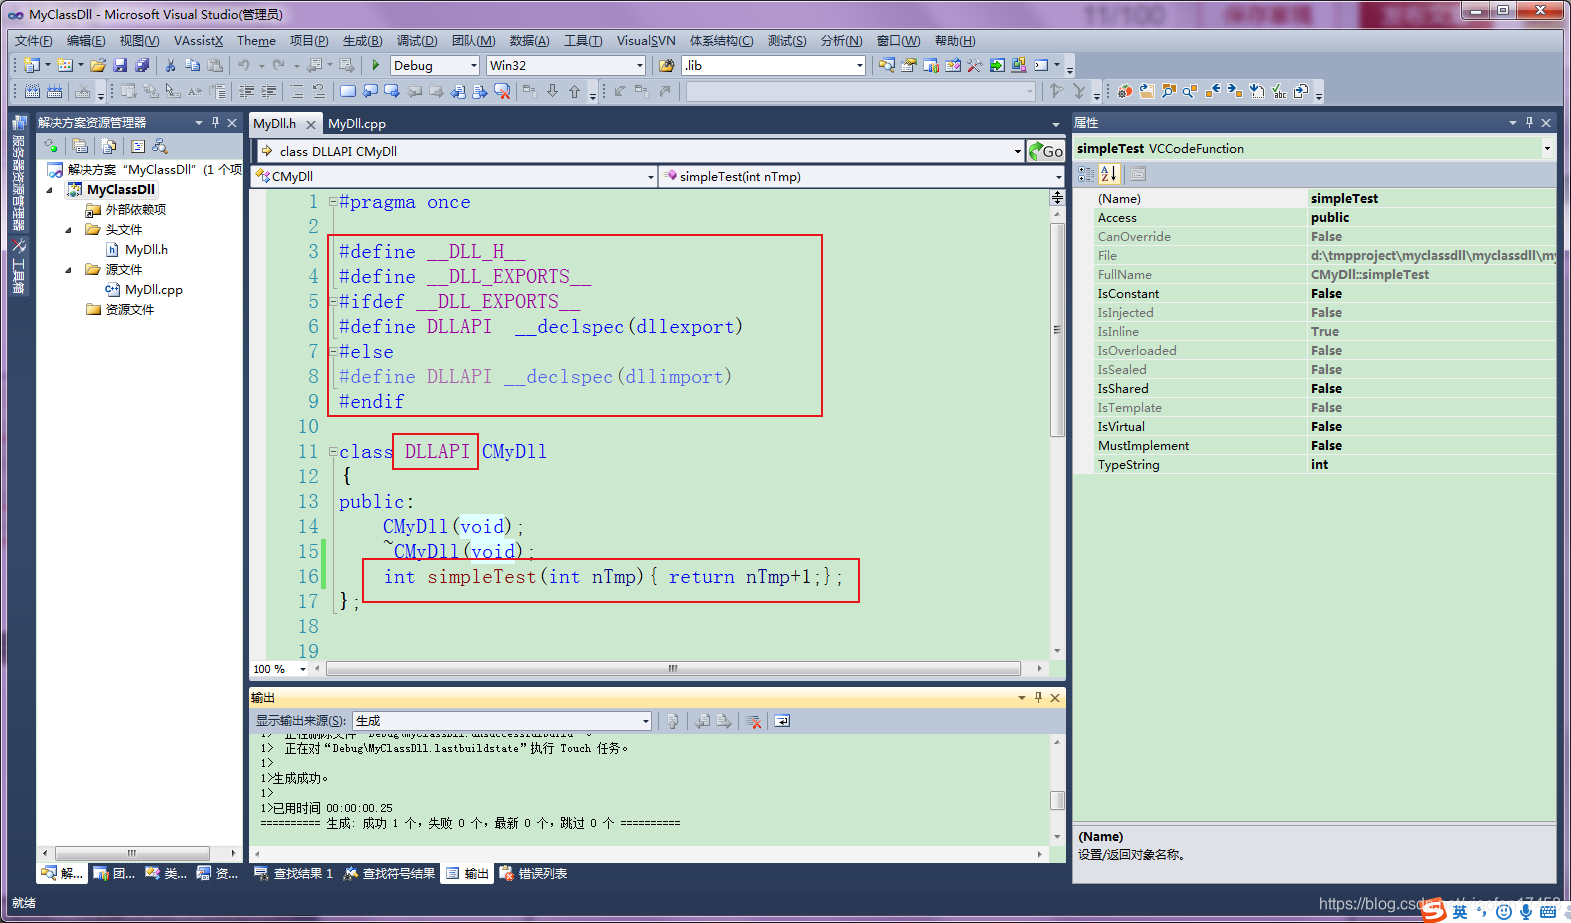Open the simpleTest member dropdown

click(x=1058, y=177)
